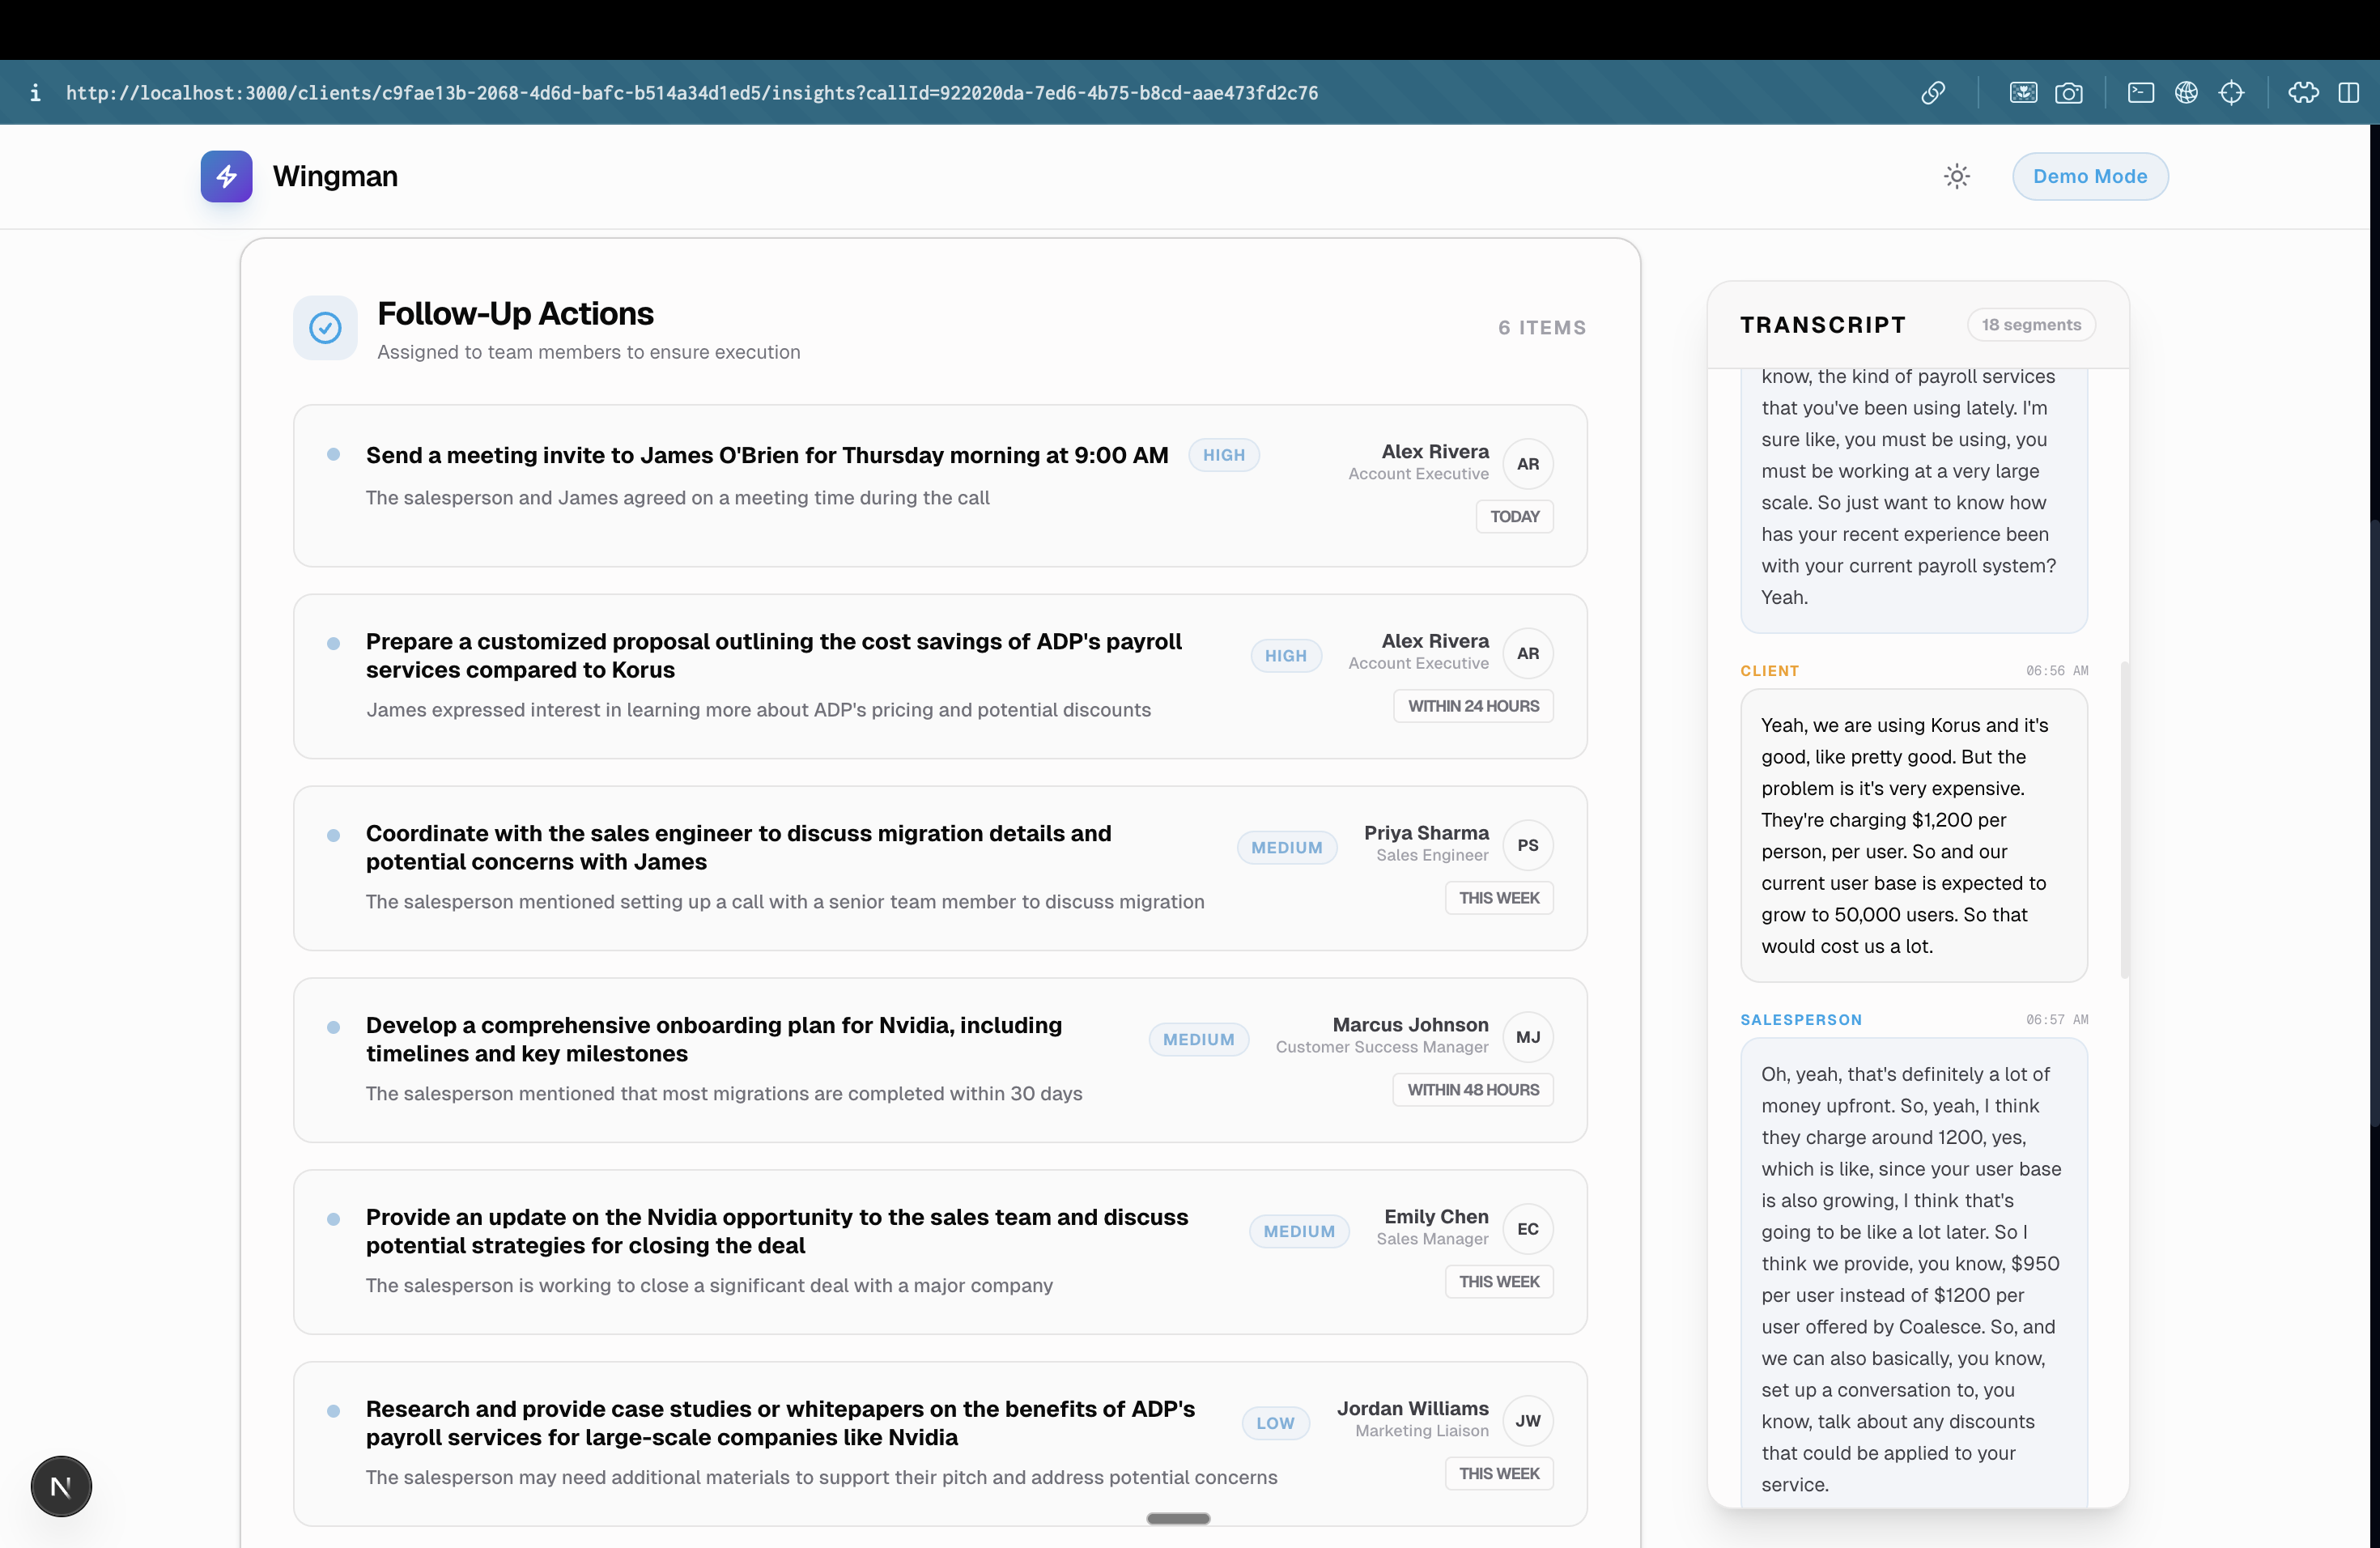Click the camera screenshot icon

pos(2068,93)
